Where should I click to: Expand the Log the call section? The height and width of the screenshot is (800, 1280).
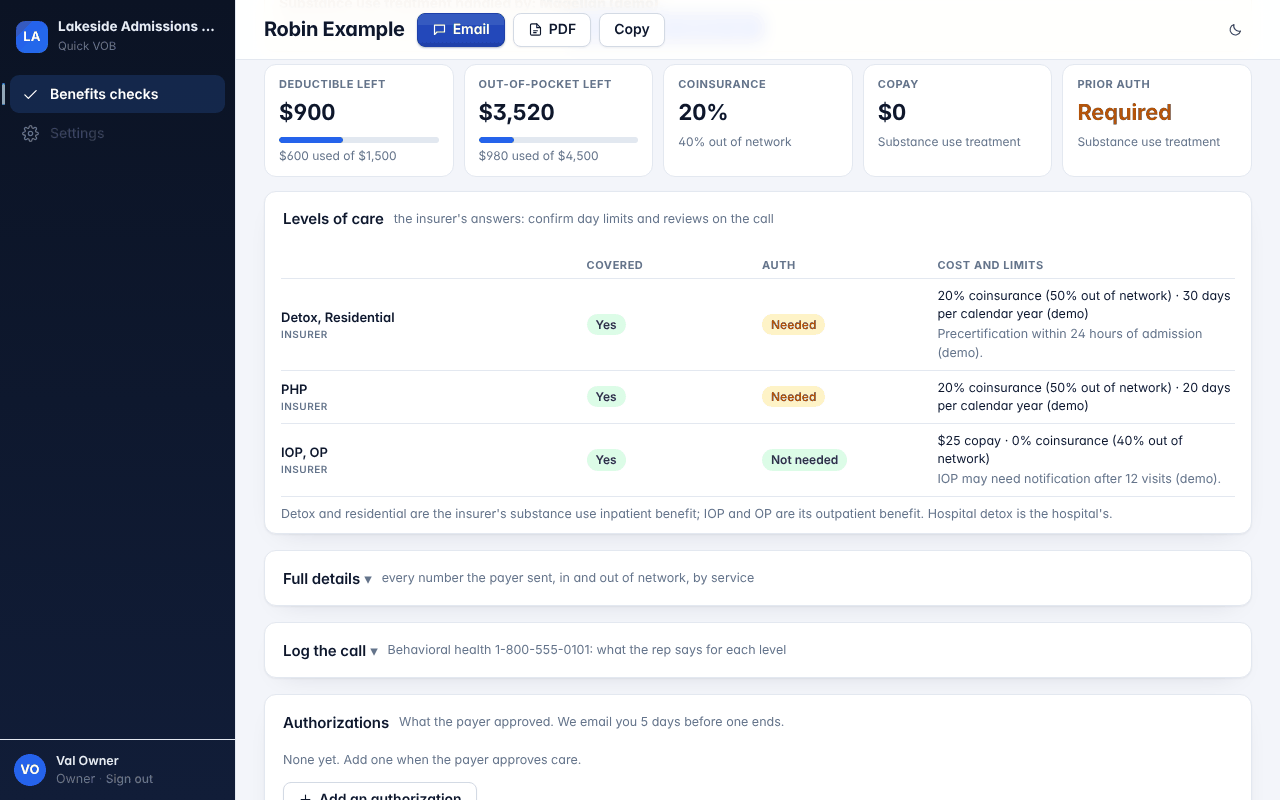tap(330, 651)
